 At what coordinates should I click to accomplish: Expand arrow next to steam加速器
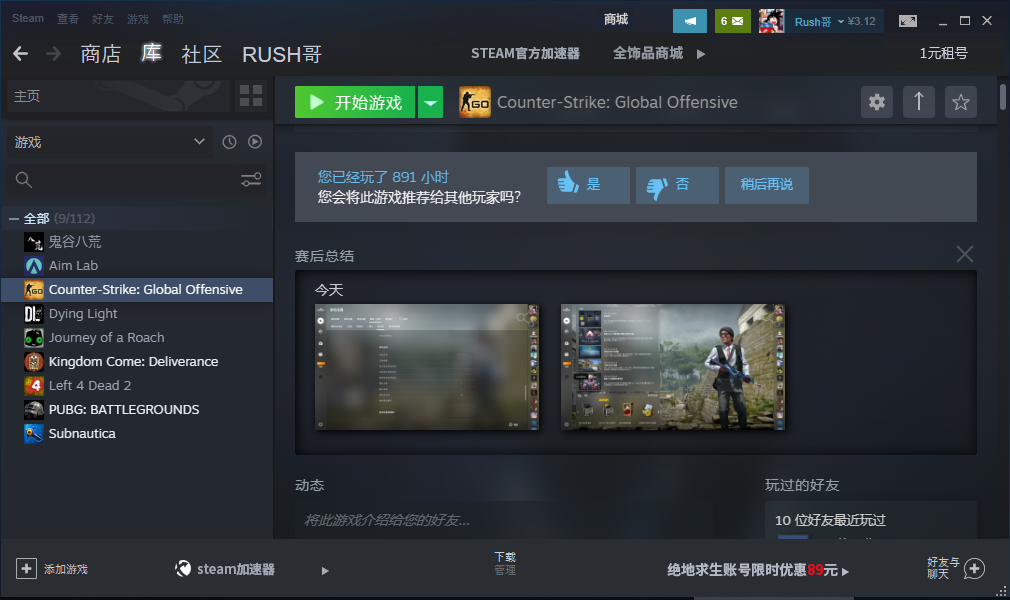(x=325, y=570)
